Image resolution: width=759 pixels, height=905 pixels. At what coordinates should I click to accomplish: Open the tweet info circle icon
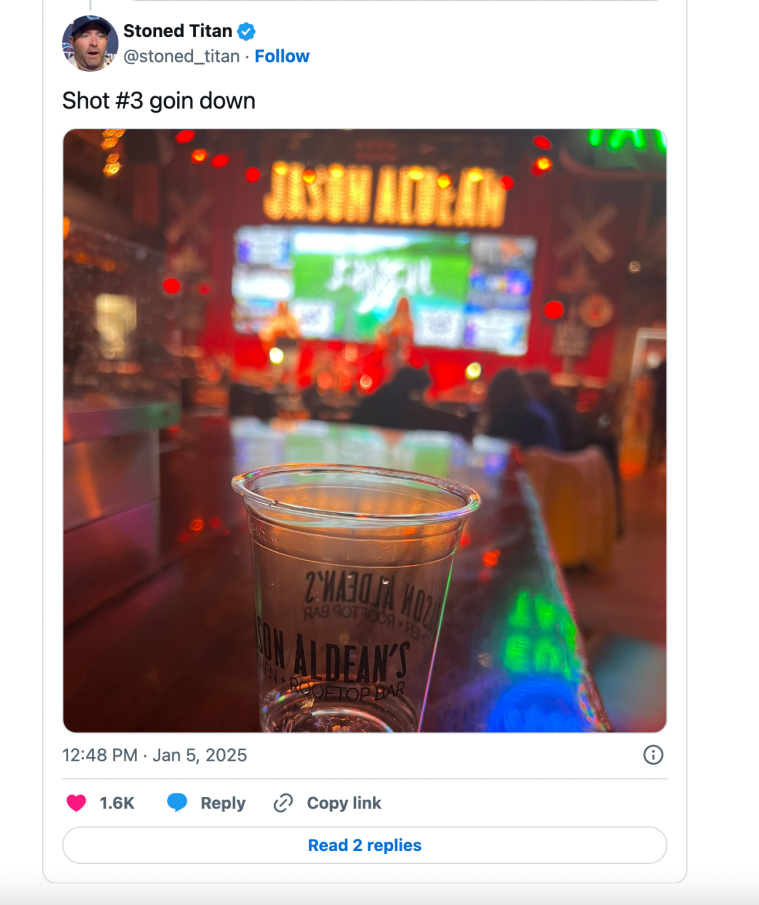(653, 755)
